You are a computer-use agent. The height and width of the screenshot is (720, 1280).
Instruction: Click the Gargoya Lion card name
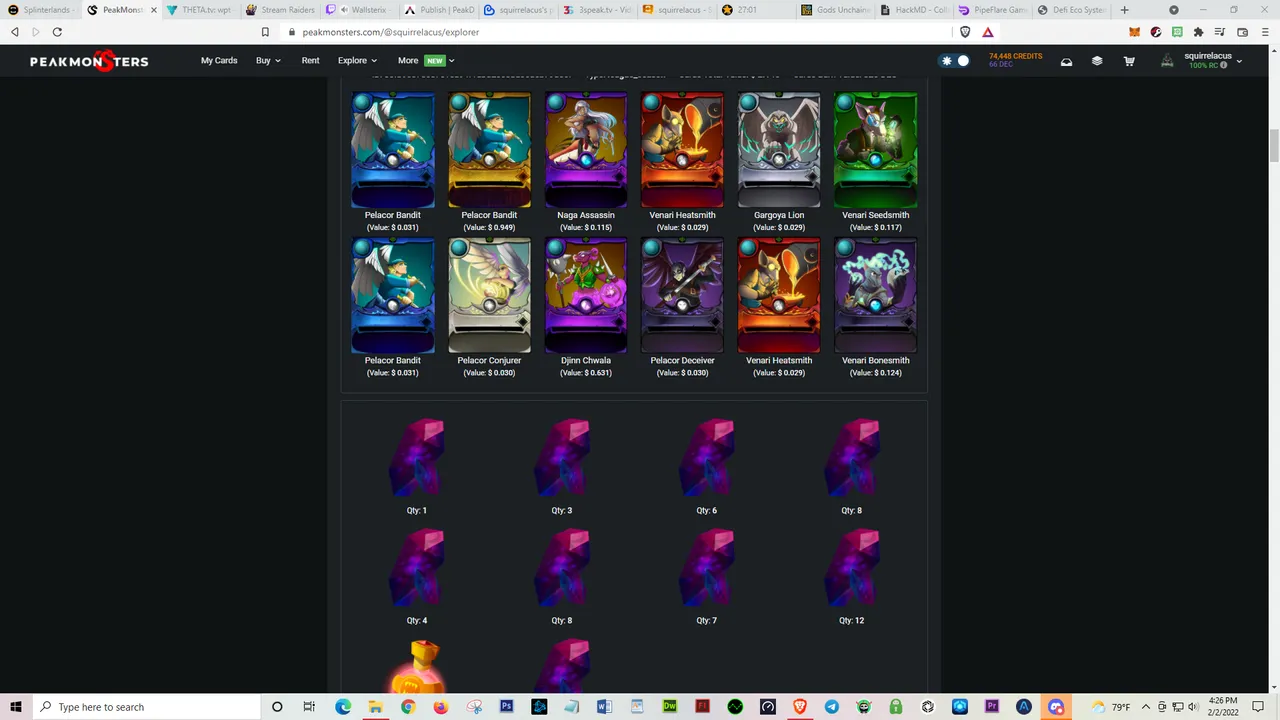pyautogui.click(x=779, y=215)
